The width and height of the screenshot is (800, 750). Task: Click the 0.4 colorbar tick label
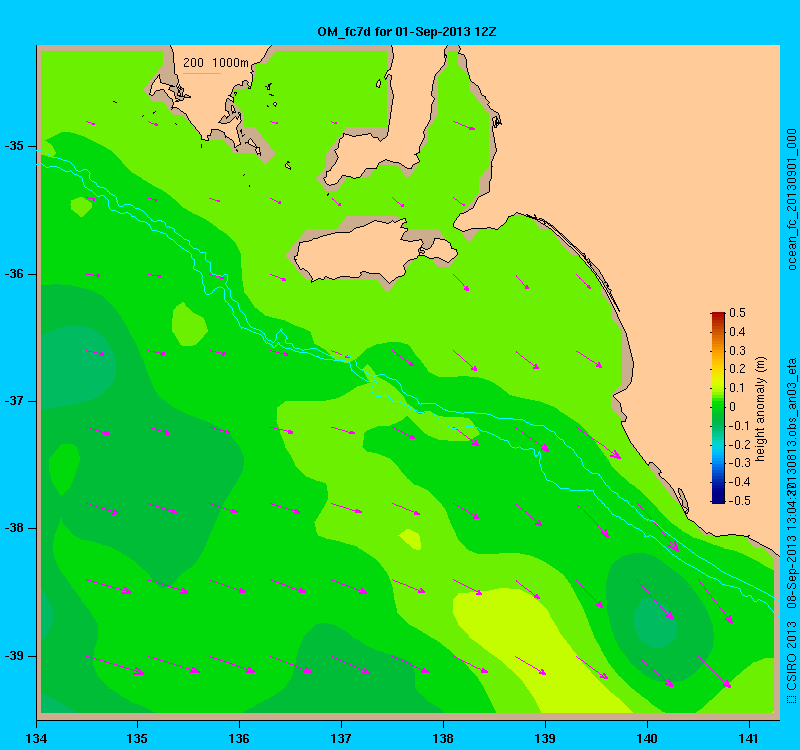(737, 332)
